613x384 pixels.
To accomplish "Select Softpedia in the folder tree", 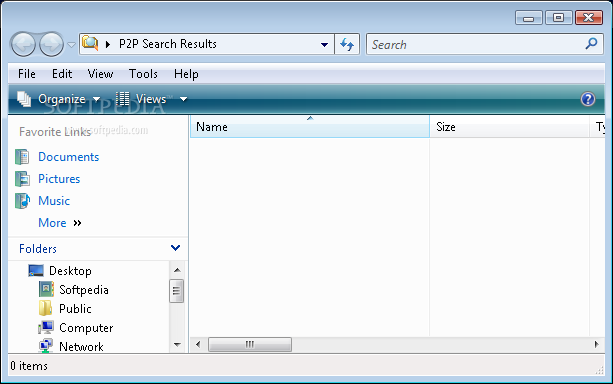I will point(84,290).
